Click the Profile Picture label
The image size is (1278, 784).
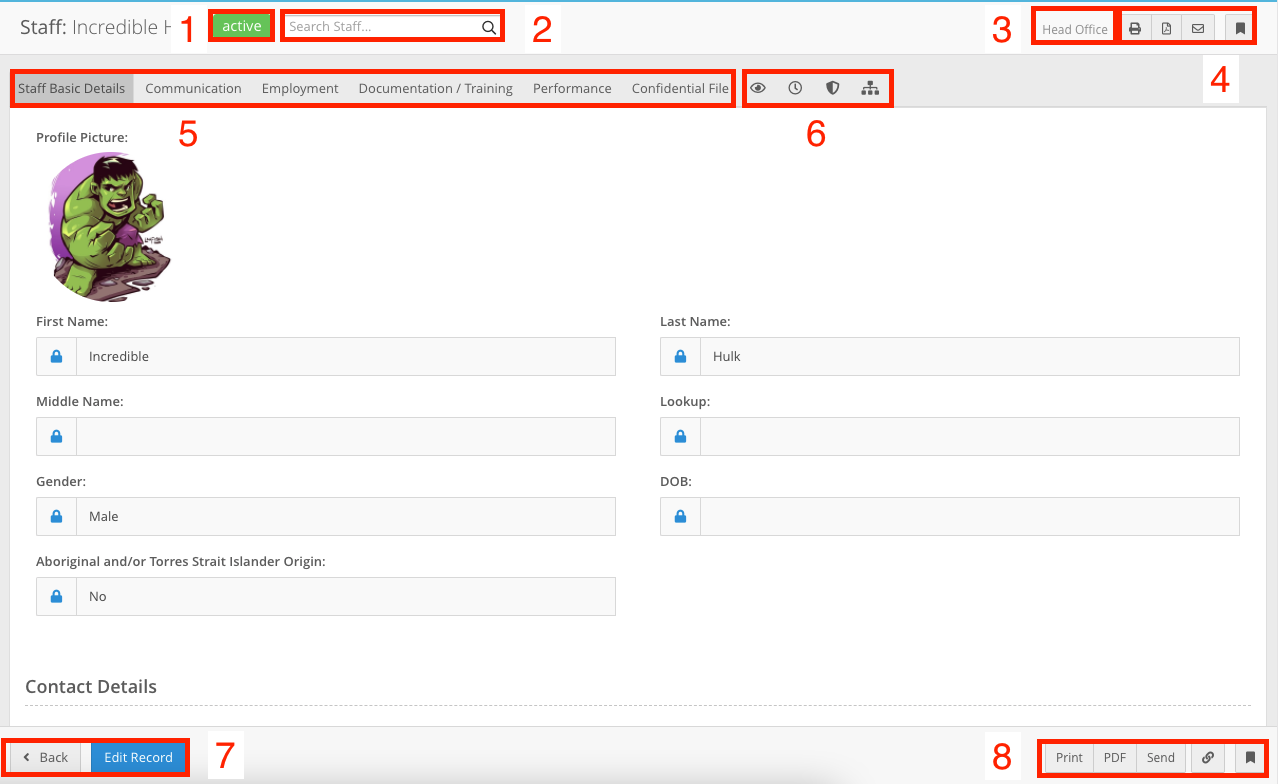82,137
